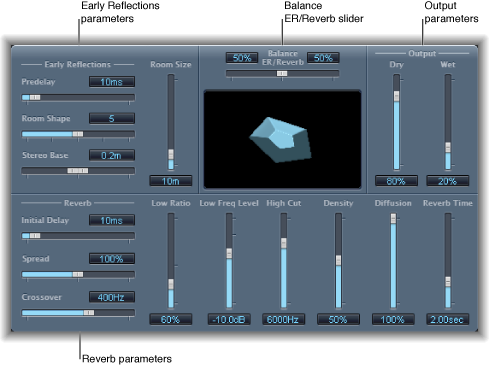This screenshot has height=368, width=490.
Task: Click the Predelay 10ms value field
Action: click(112, 82)
